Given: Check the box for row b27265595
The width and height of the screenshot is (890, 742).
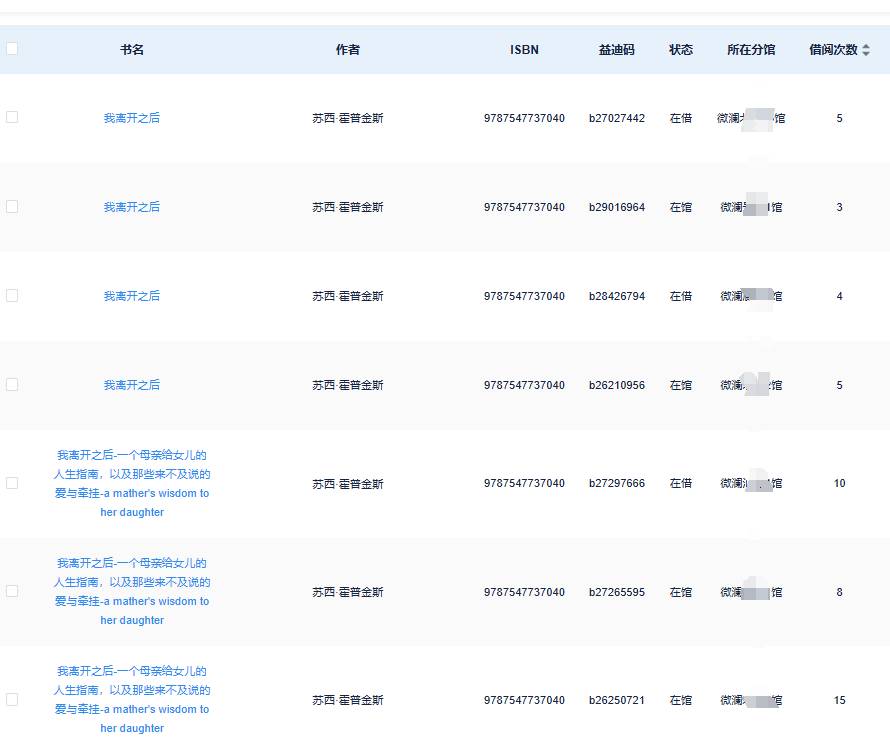Looking at the screenshot, I should [x=12, y=591].
